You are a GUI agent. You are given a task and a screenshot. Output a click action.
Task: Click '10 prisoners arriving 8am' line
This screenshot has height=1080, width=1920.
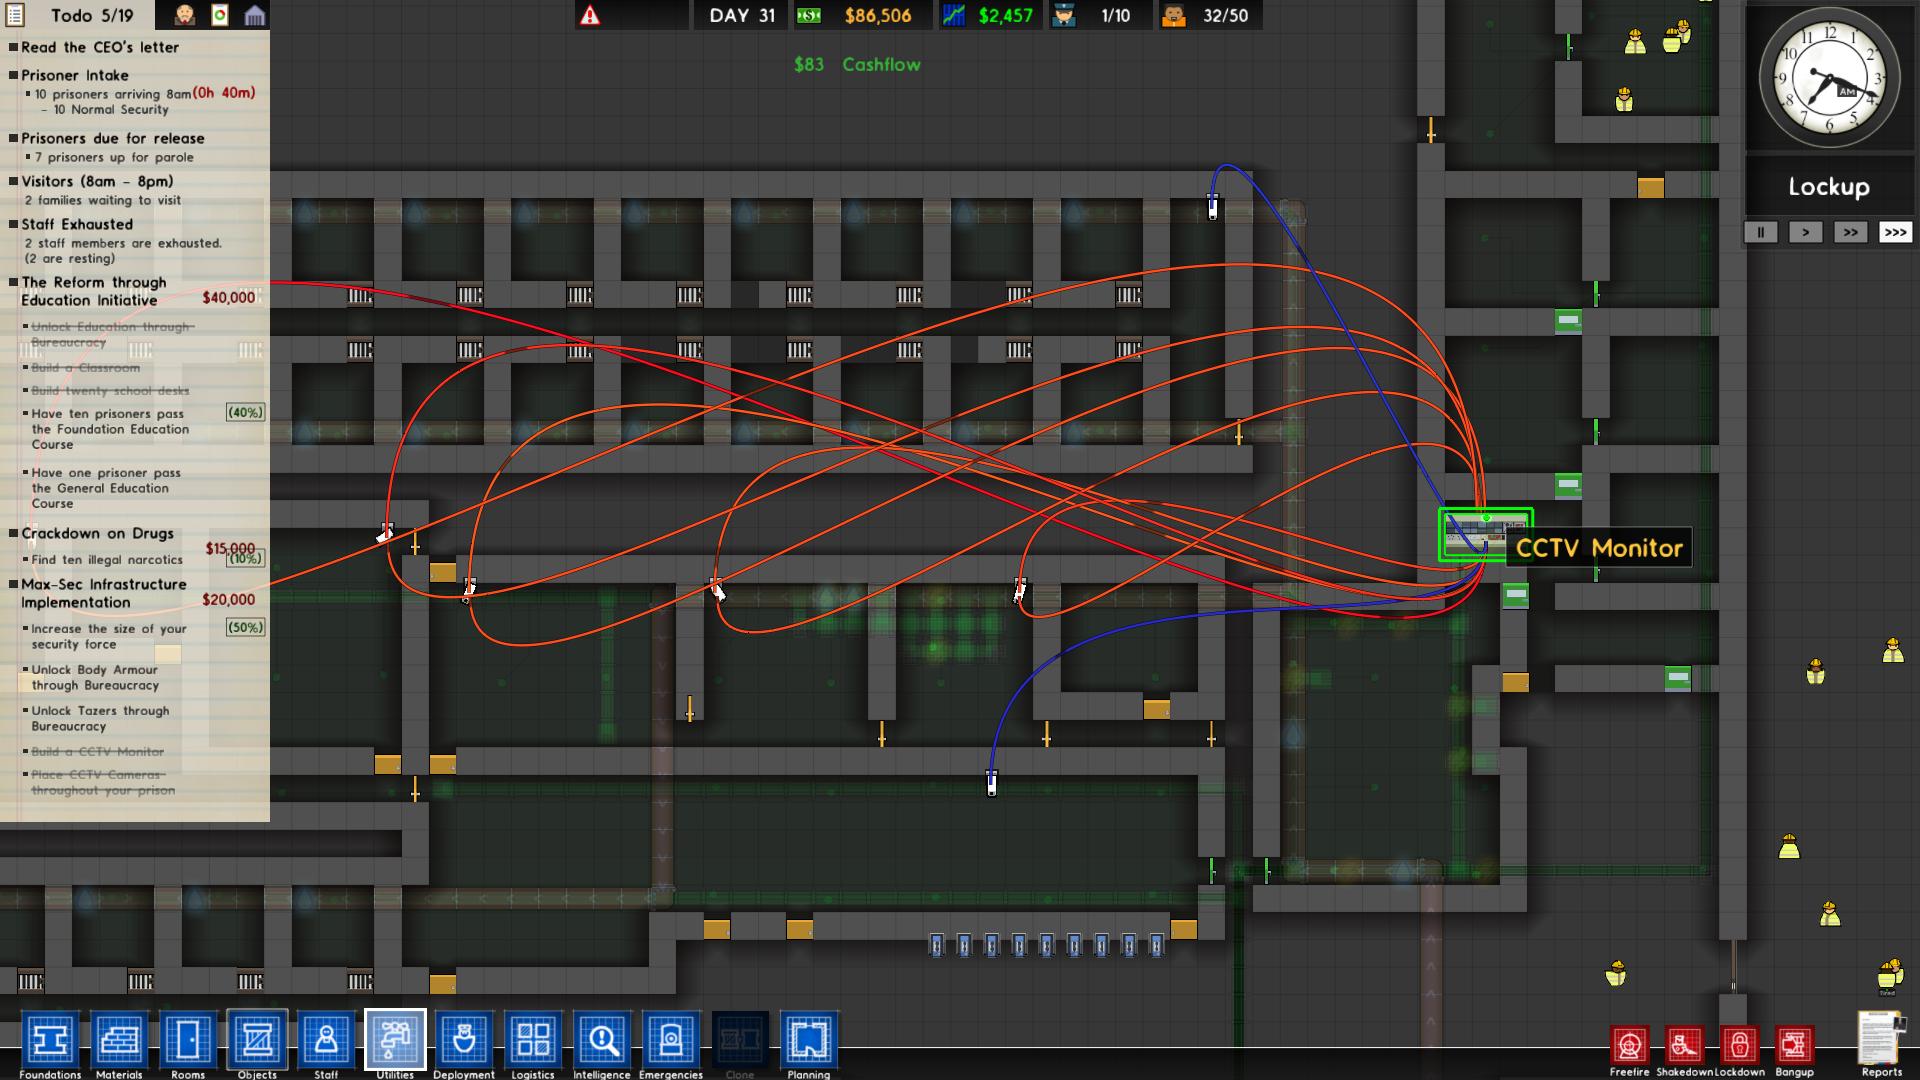coord(113,93)
